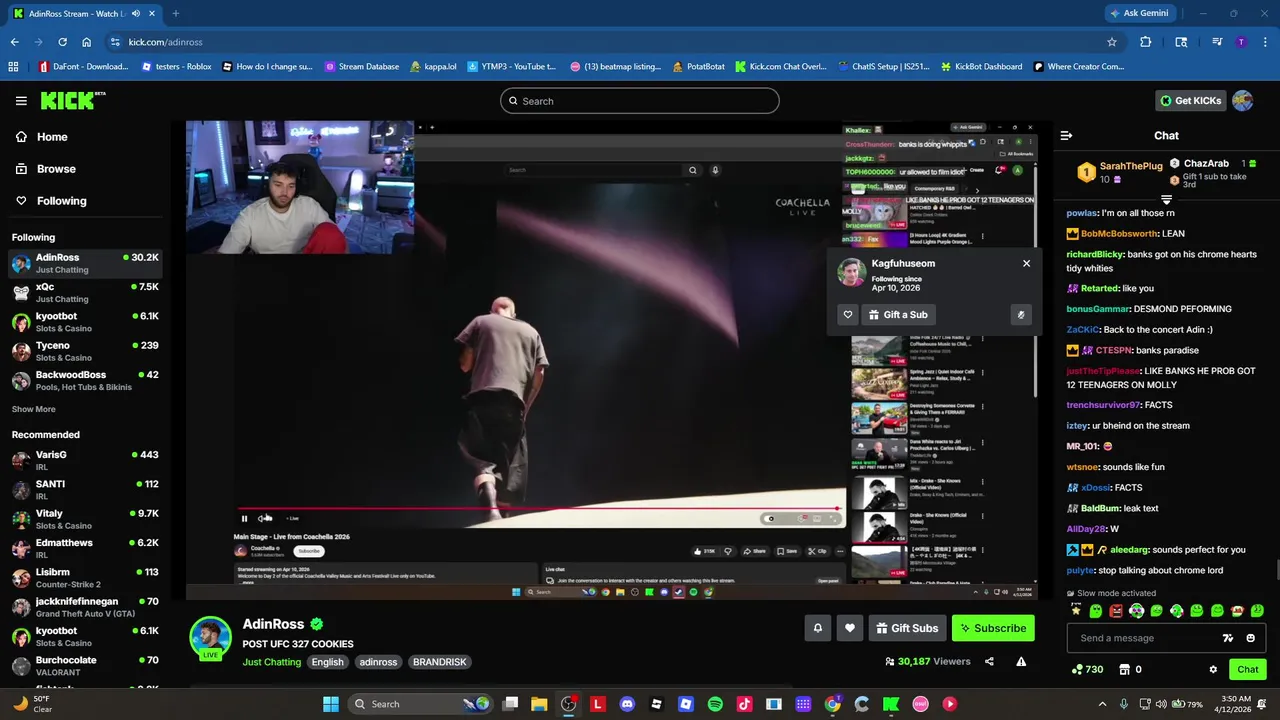The width and height of the screenshot is (1280, 720).
Task: Open Vitaly in Recommended list
Action: pos(85,519)
